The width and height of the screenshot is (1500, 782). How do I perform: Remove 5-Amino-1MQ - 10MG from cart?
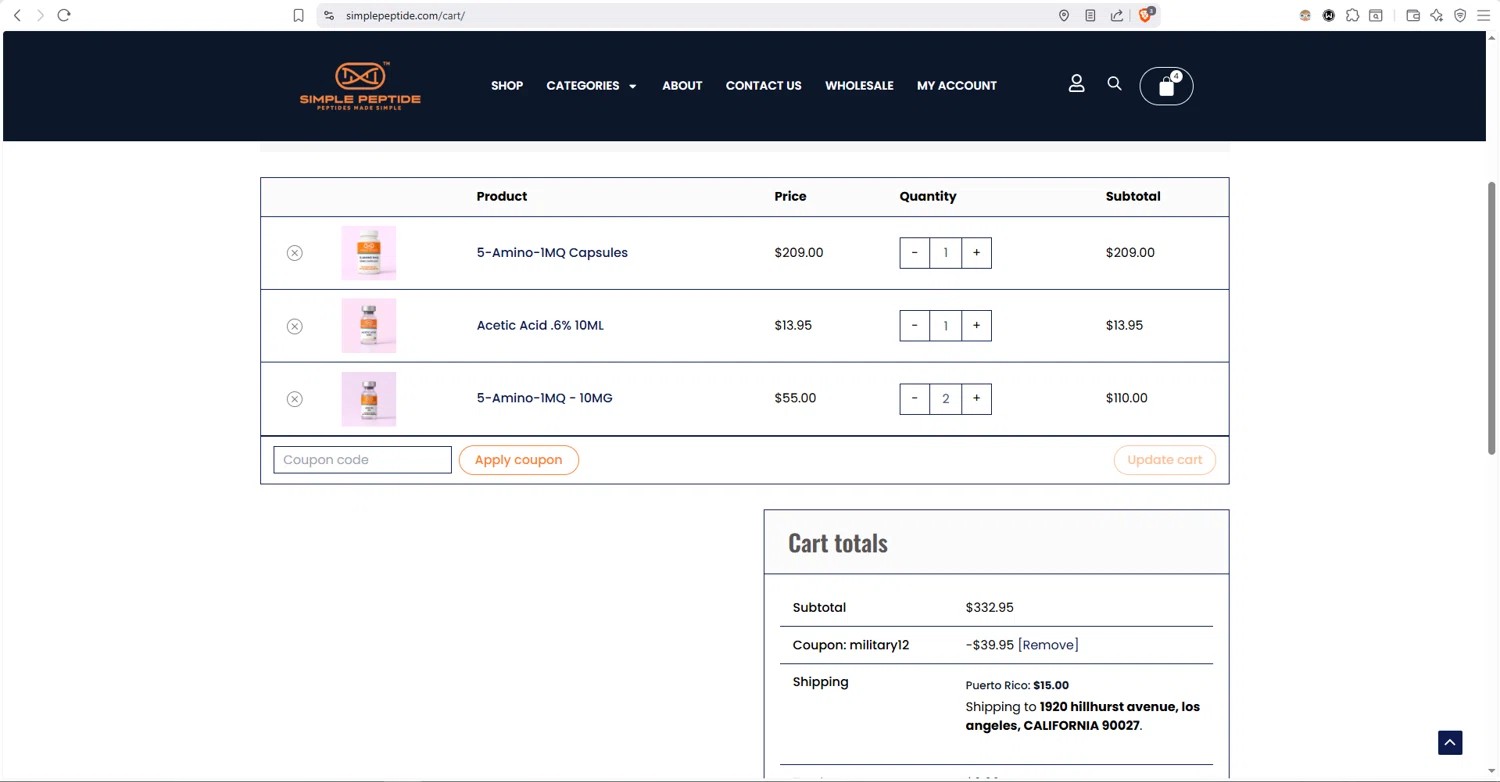tap(294, 399)
